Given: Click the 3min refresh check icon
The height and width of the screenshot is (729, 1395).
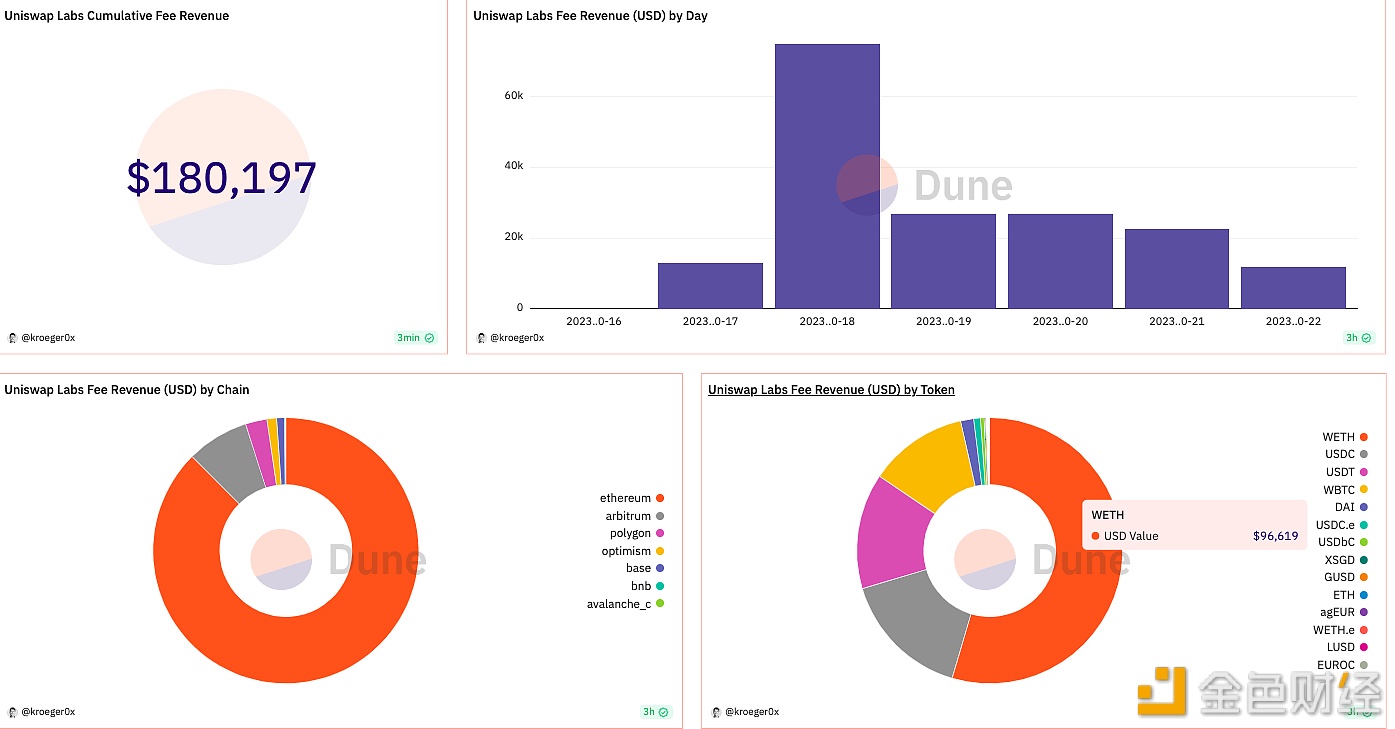Looking at the screenshot, I should [430, 338].
